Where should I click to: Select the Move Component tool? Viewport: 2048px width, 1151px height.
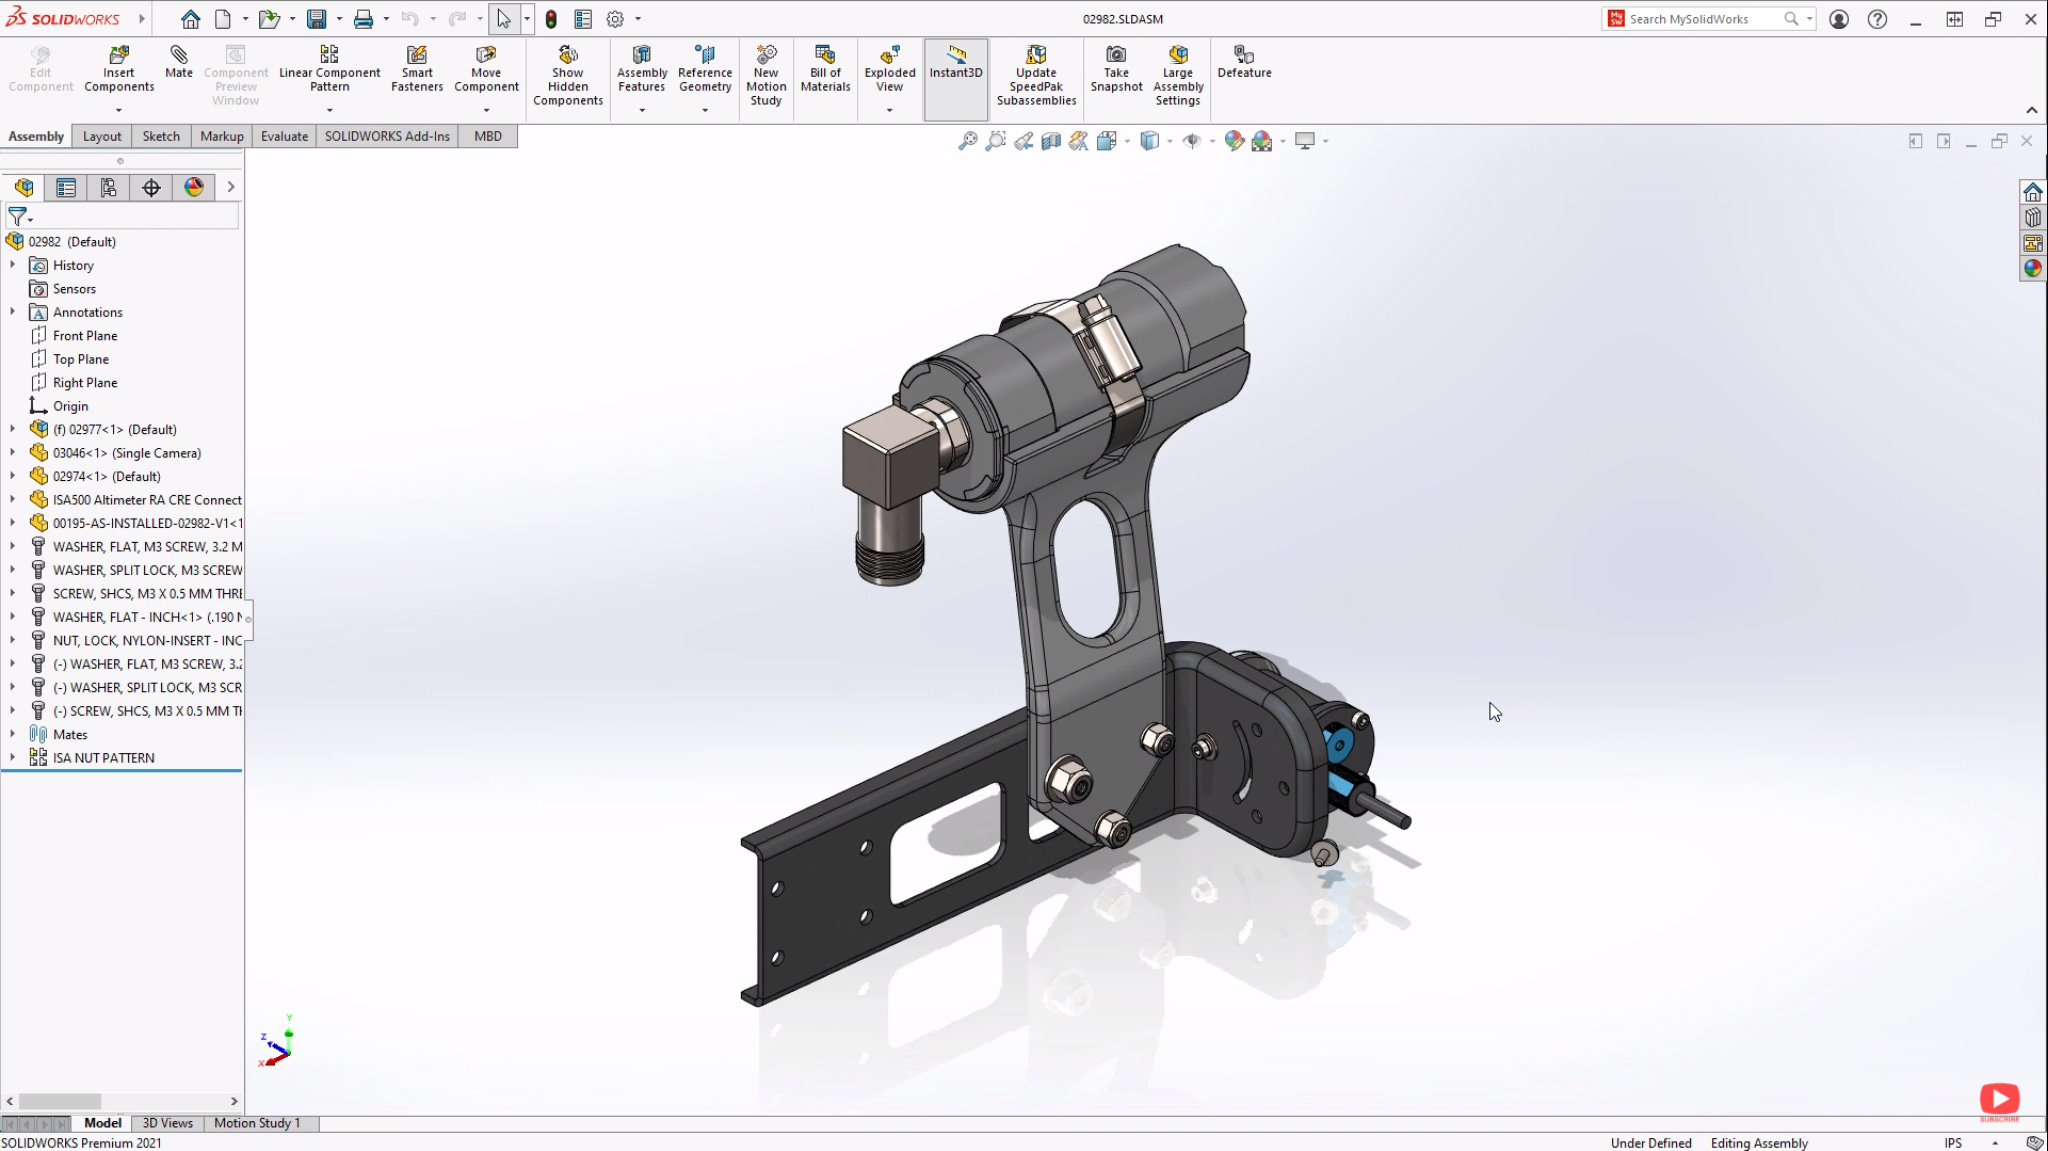click(485, 72)
